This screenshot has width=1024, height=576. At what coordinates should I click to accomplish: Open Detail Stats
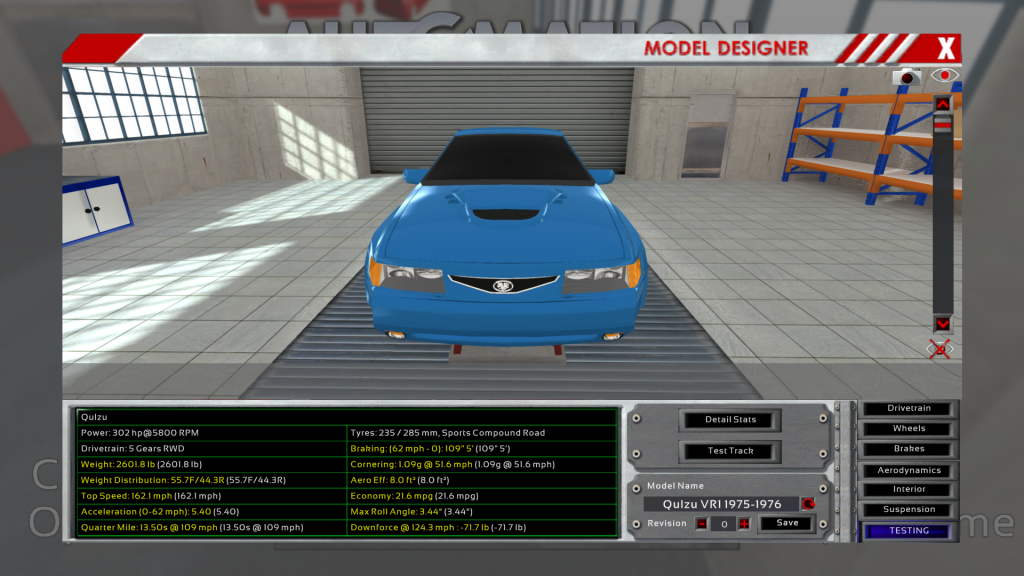point(731,420)
